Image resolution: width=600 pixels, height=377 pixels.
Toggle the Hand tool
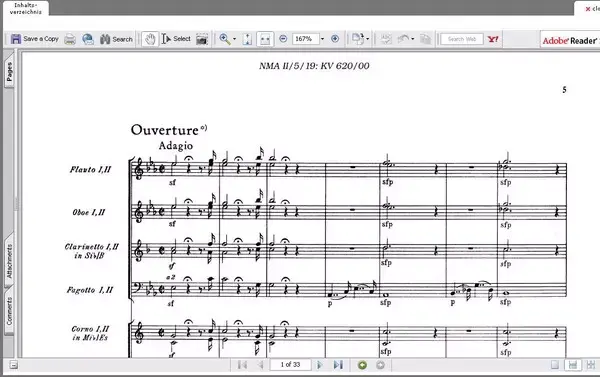coord(150,39)
